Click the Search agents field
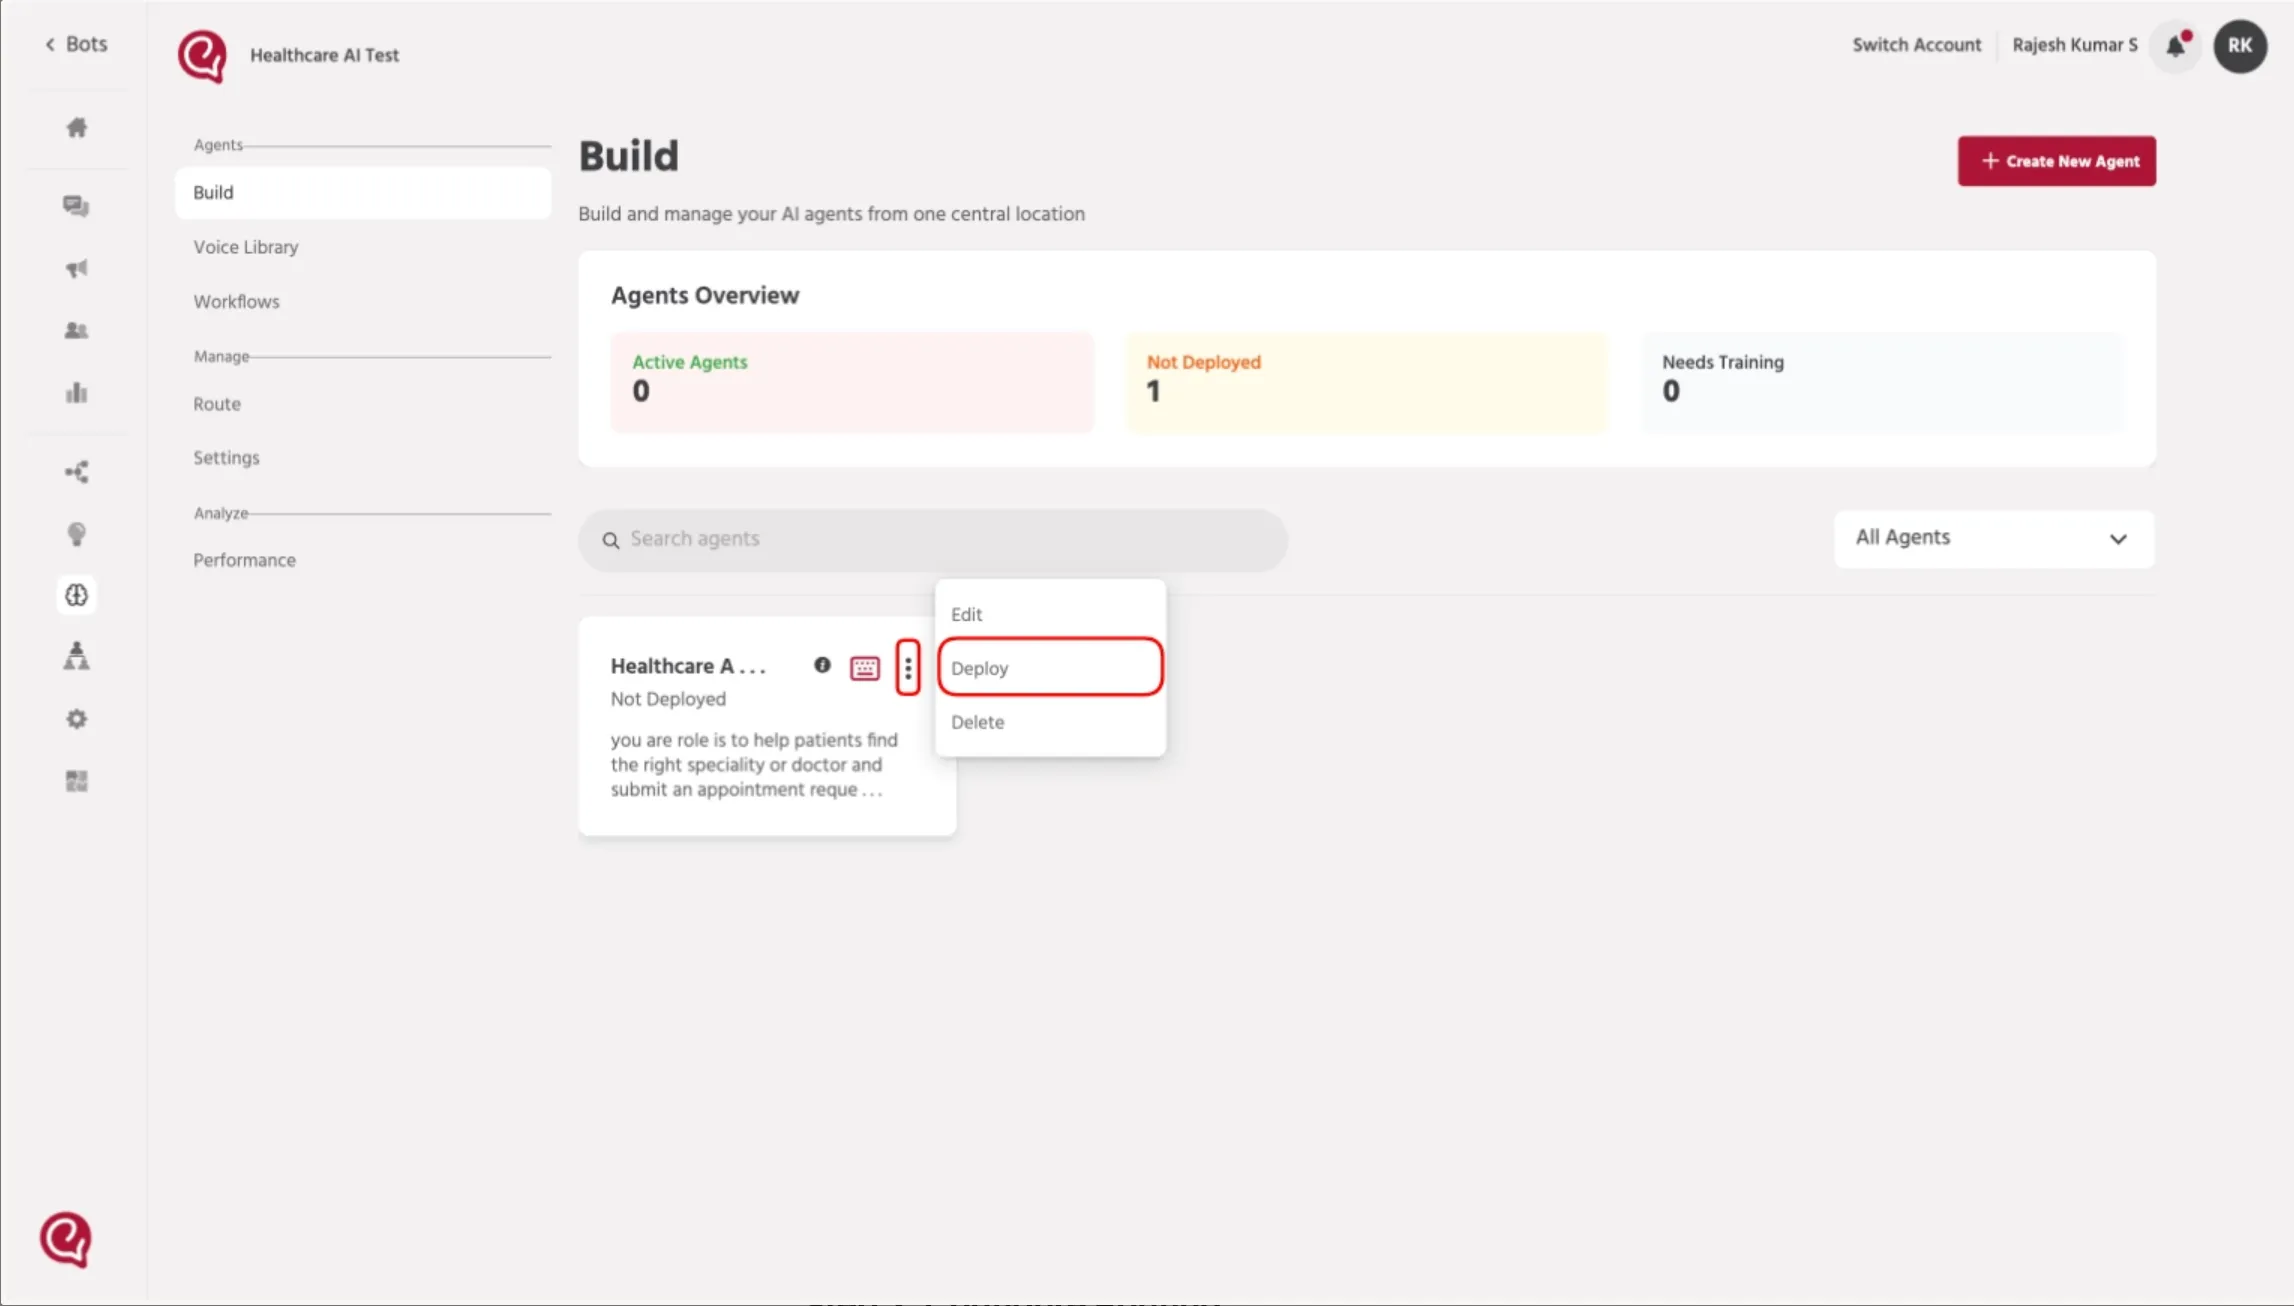Viewport: 2294px width, 1306px height. click(x=932, y=540)
